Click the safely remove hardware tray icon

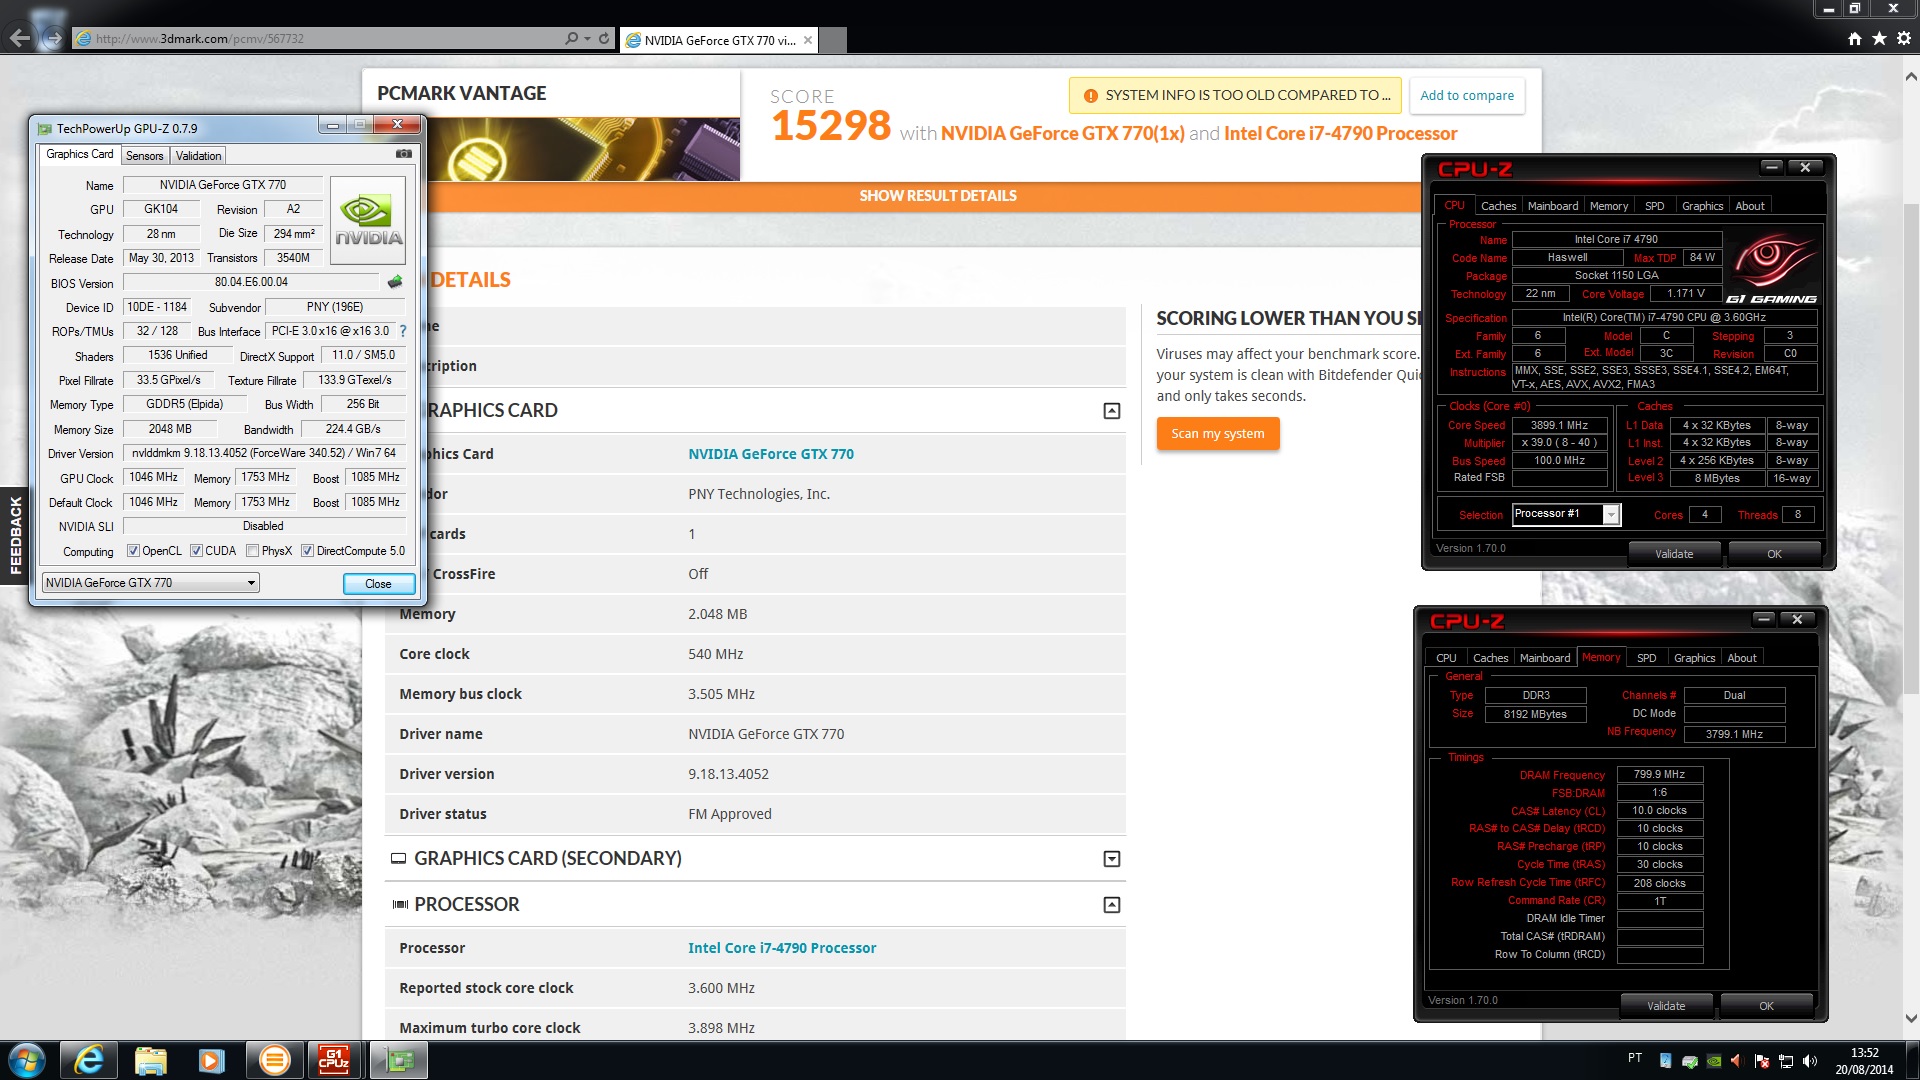1689,1061
